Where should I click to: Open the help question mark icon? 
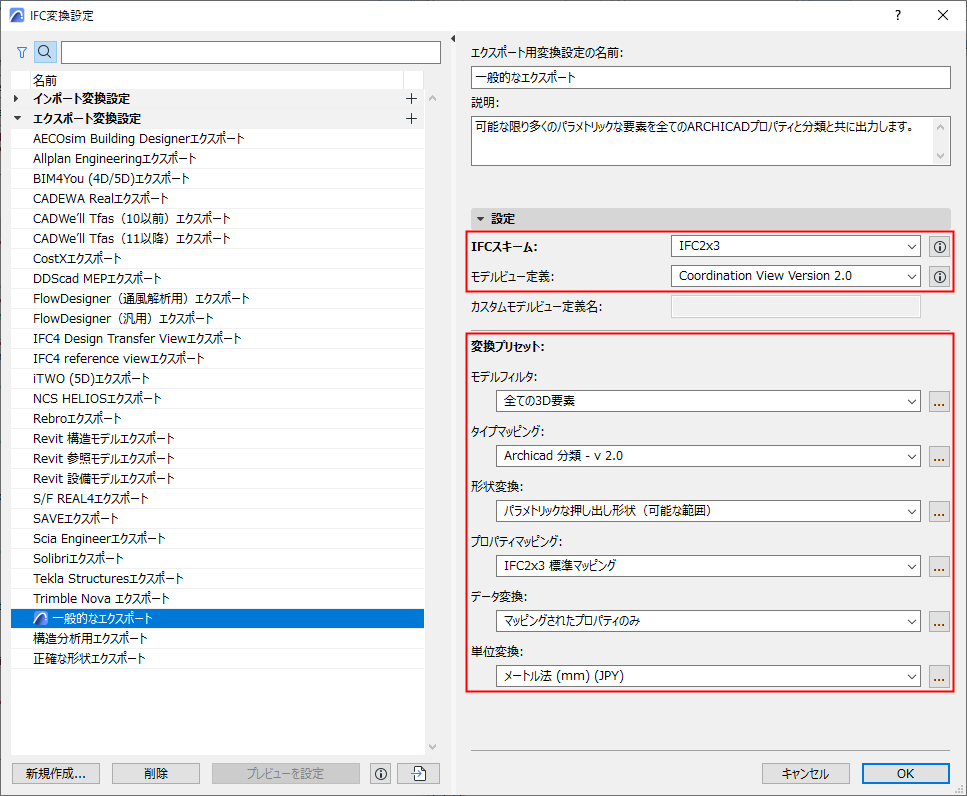click(x=897, y=15)
